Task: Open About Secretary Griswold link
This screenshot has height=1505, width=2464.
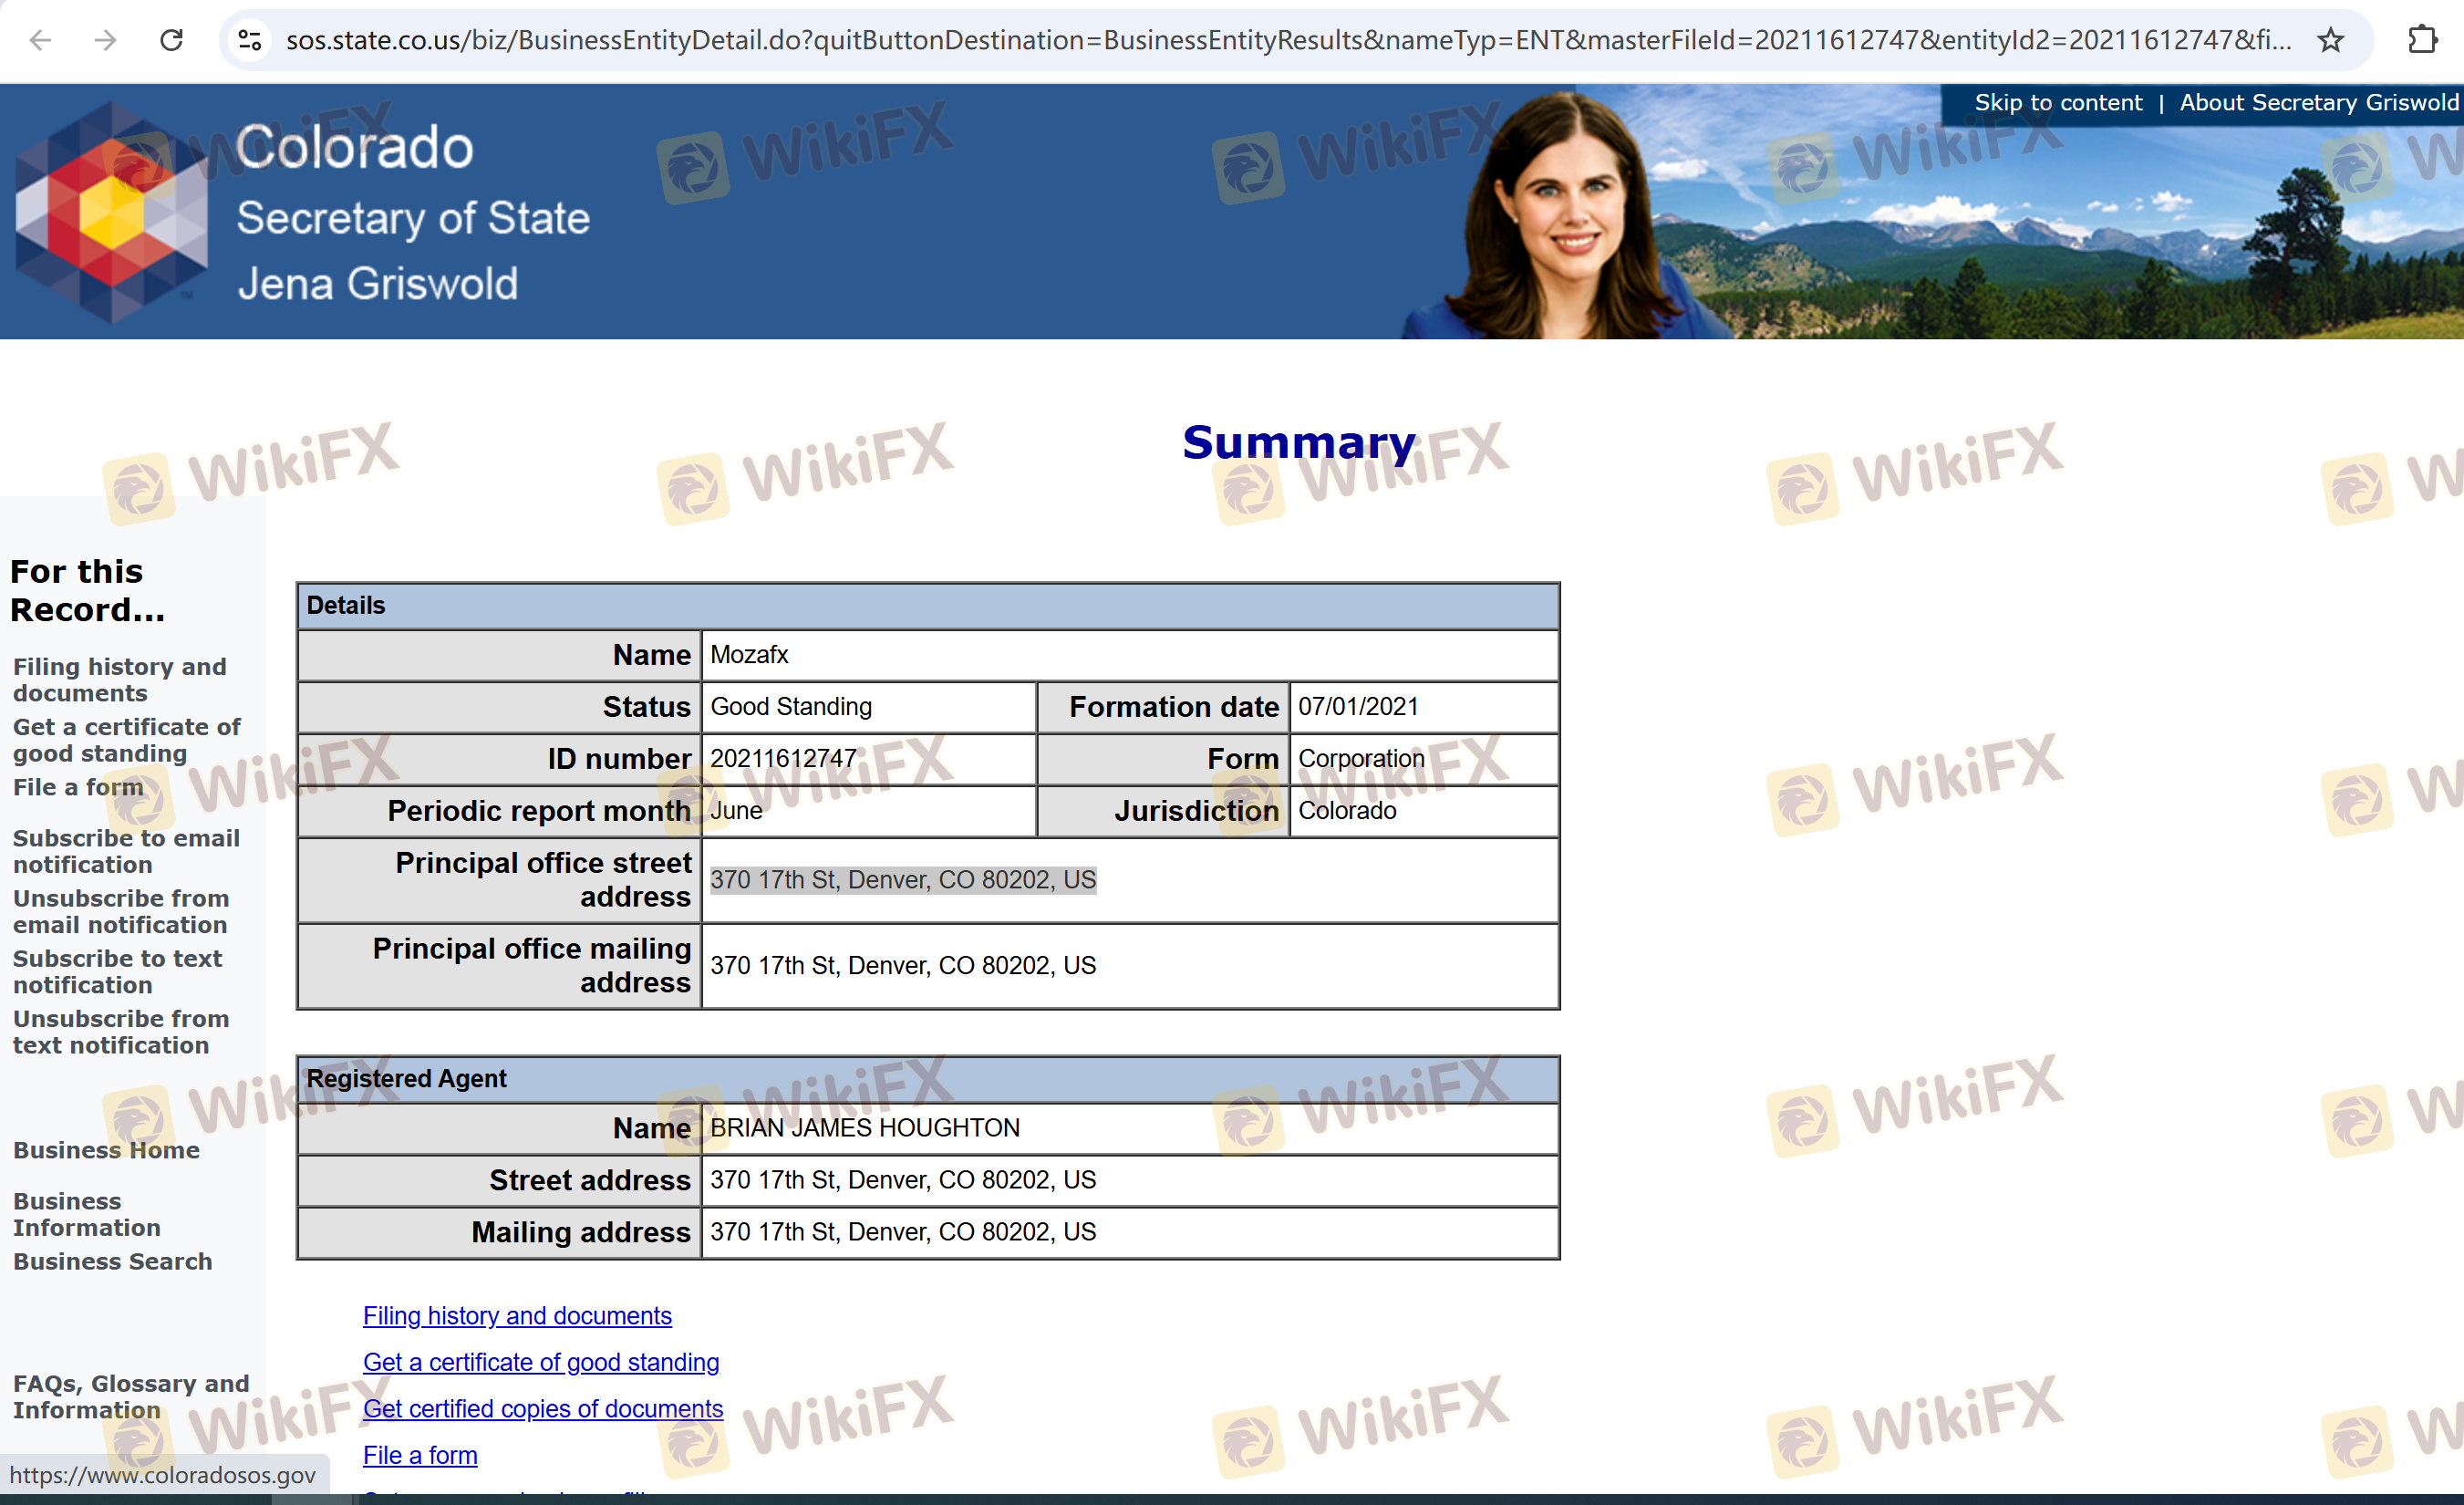Action: [x=2318, y=103]
